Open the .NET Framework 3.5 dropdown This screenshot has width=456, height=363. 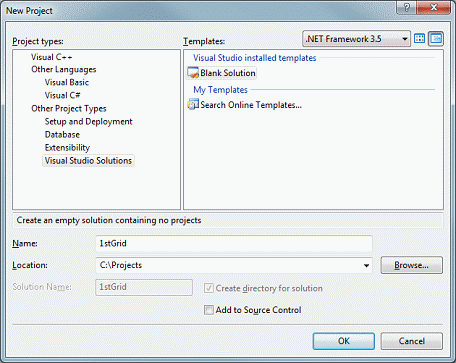click(356, 39)
